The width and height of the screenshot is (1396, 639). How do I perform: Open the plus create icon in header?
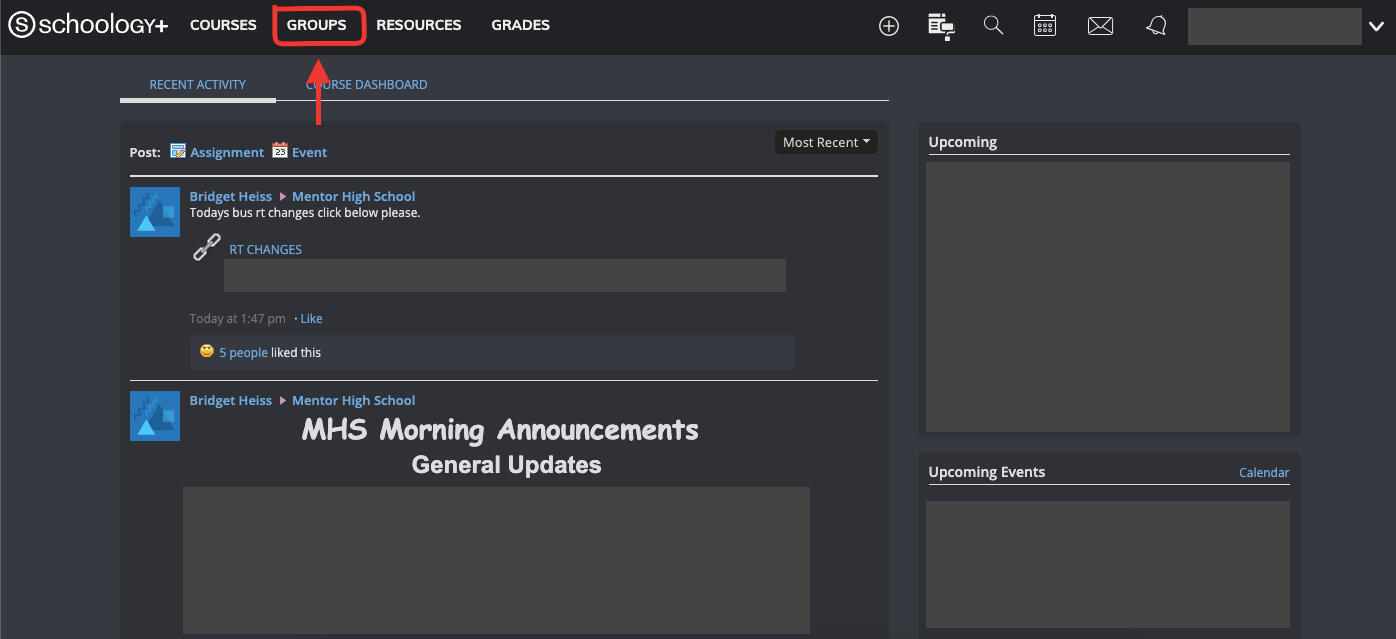(888, 26)
